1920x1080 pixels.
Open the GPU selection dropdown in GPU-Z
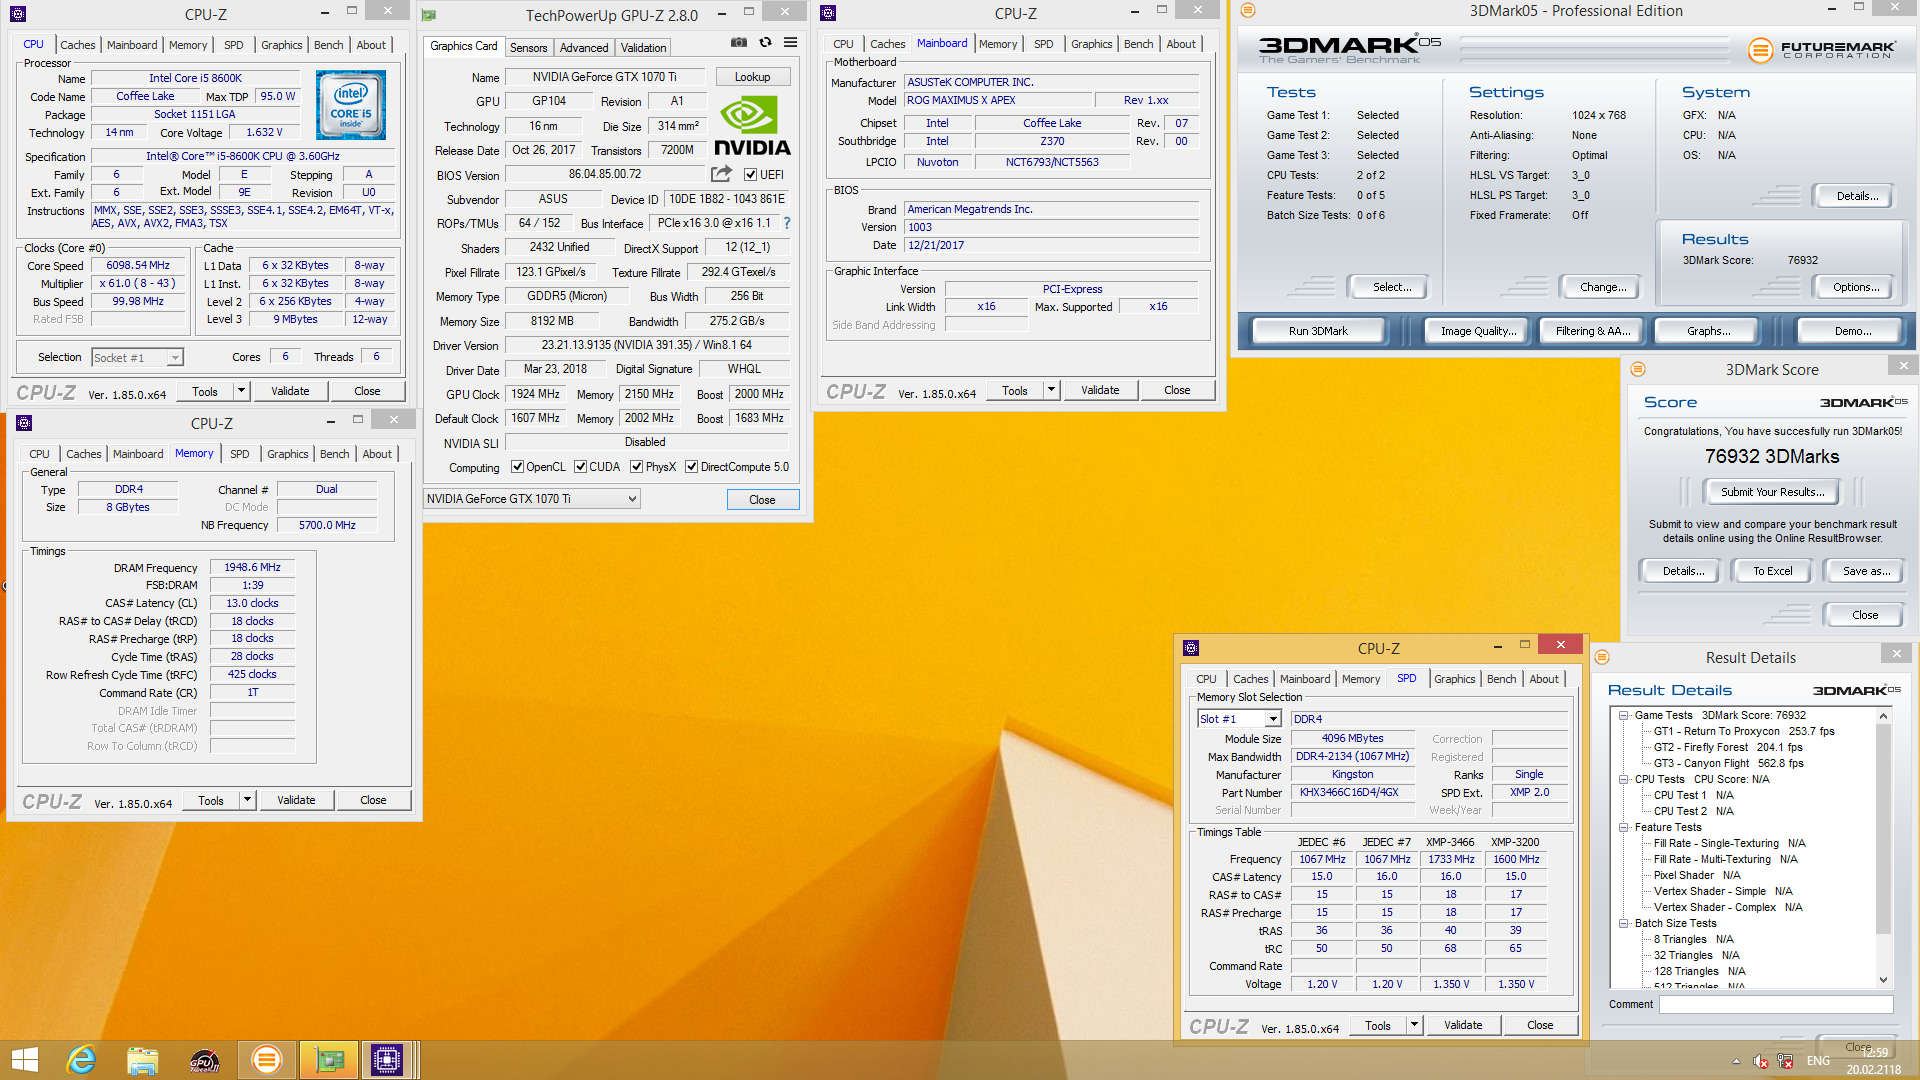click(532, 498)
